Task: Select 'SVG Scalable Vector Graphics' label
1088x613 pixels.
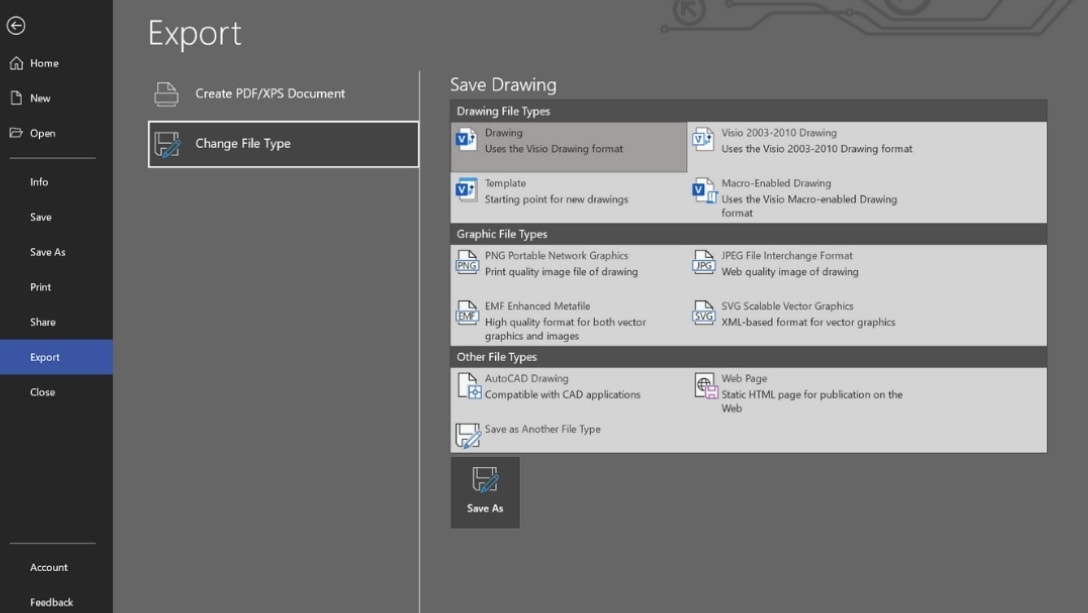Action: (787, 306)
